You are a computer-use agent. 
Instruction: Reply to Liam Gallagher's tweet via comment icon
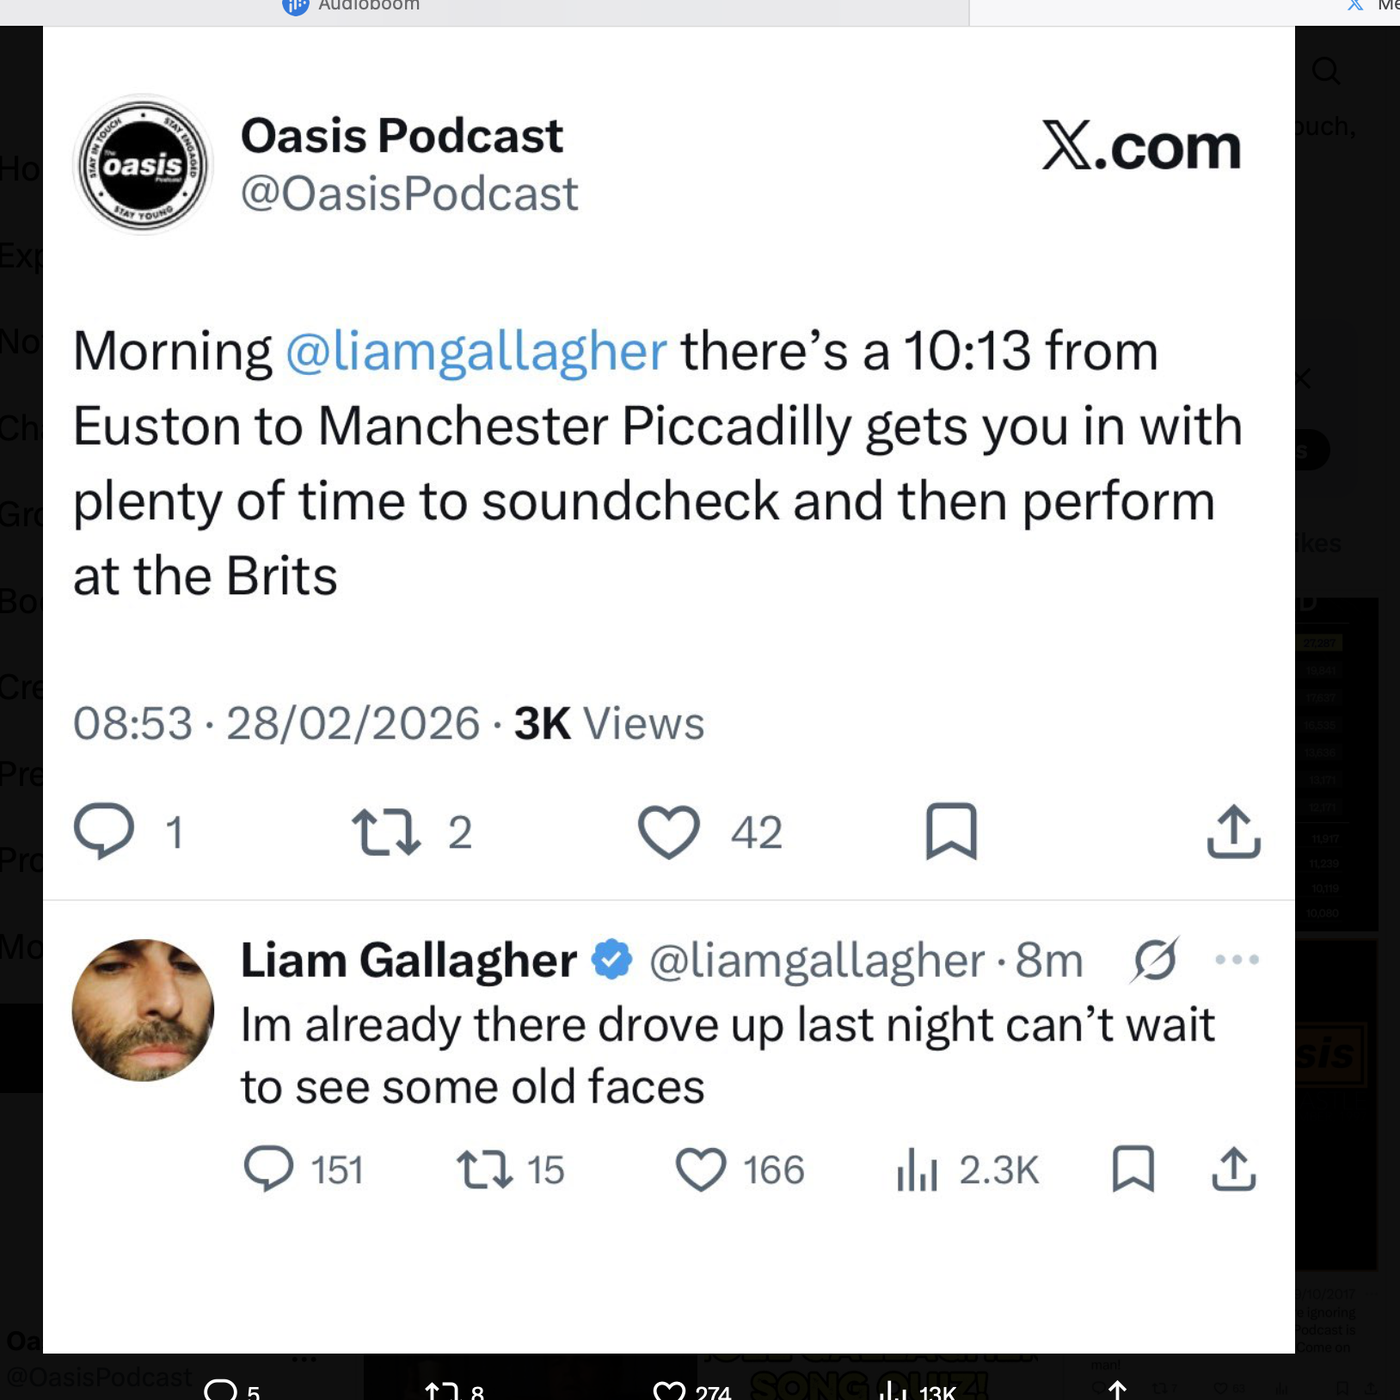(x=269, y=1169)
